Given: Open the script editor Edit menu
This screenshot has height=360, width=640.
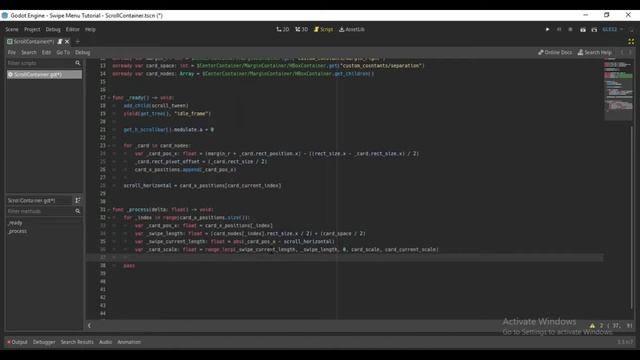Looking at the screenshot, I should click(47, 52).
